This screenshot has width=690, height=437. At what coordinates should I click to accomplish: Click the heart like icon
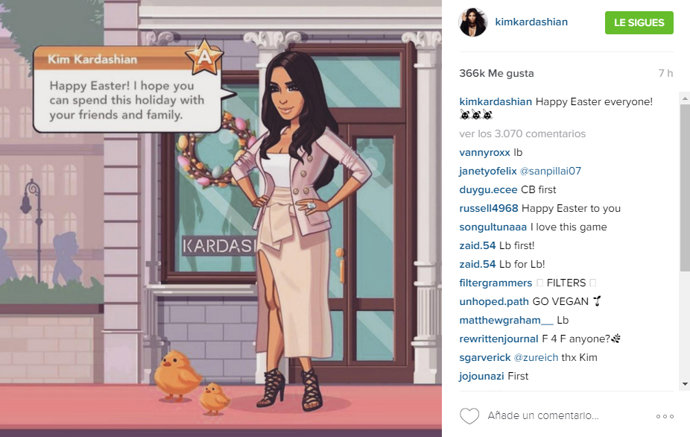[469, 415]
